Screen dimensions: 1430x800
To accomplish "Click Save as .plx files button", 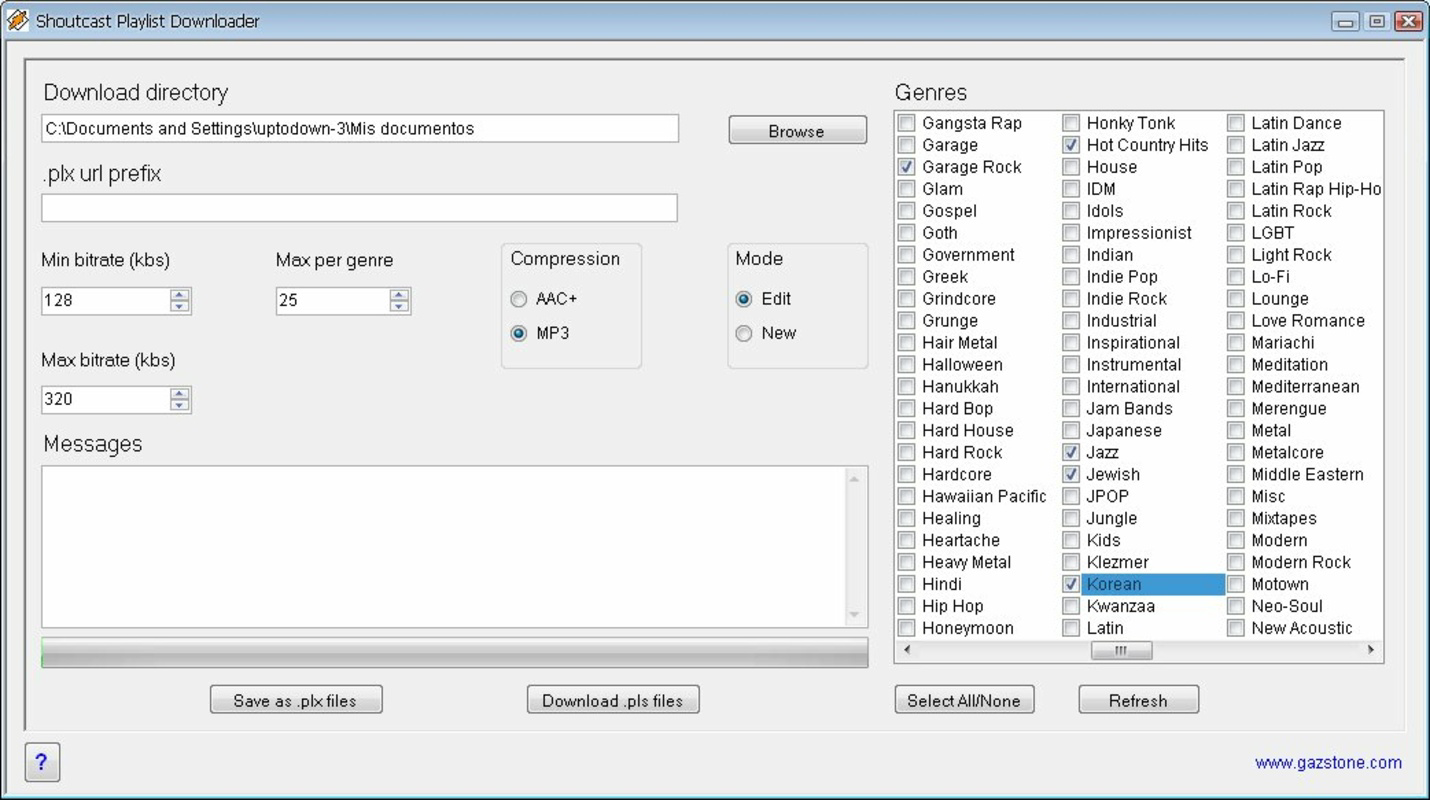I will (x=296, y=700).
